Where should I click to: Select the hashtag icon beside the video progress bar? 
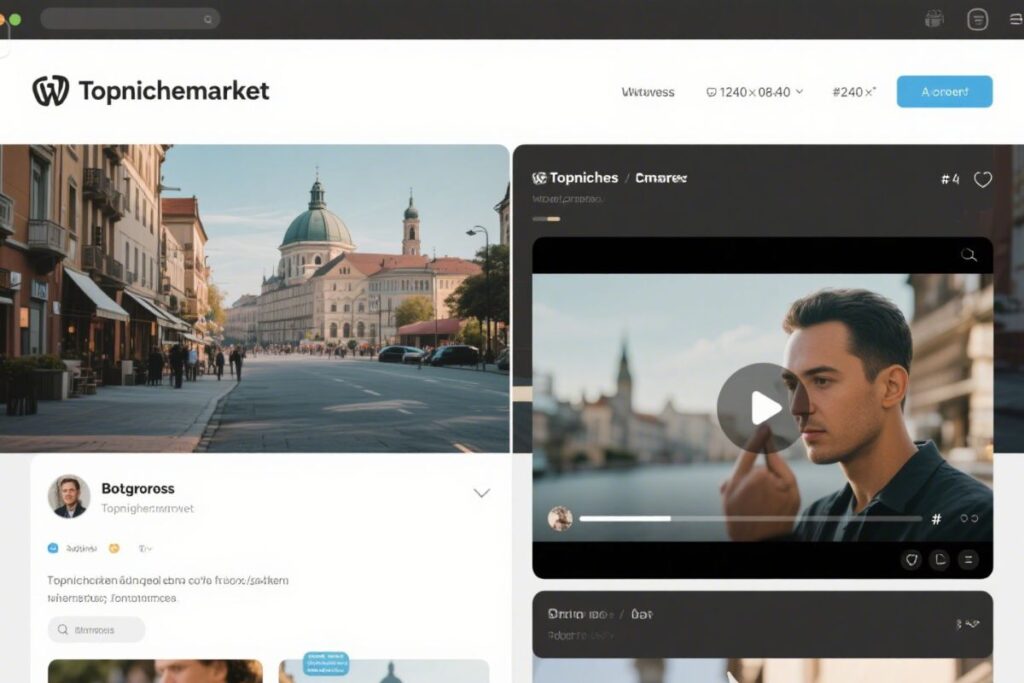tap(934, 518)
